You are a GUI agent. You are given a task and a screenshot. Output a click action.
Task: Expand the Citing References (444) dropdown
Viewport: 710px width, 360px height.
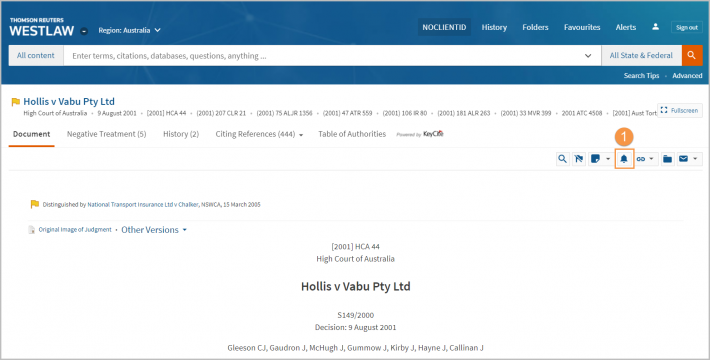point(259,134)
